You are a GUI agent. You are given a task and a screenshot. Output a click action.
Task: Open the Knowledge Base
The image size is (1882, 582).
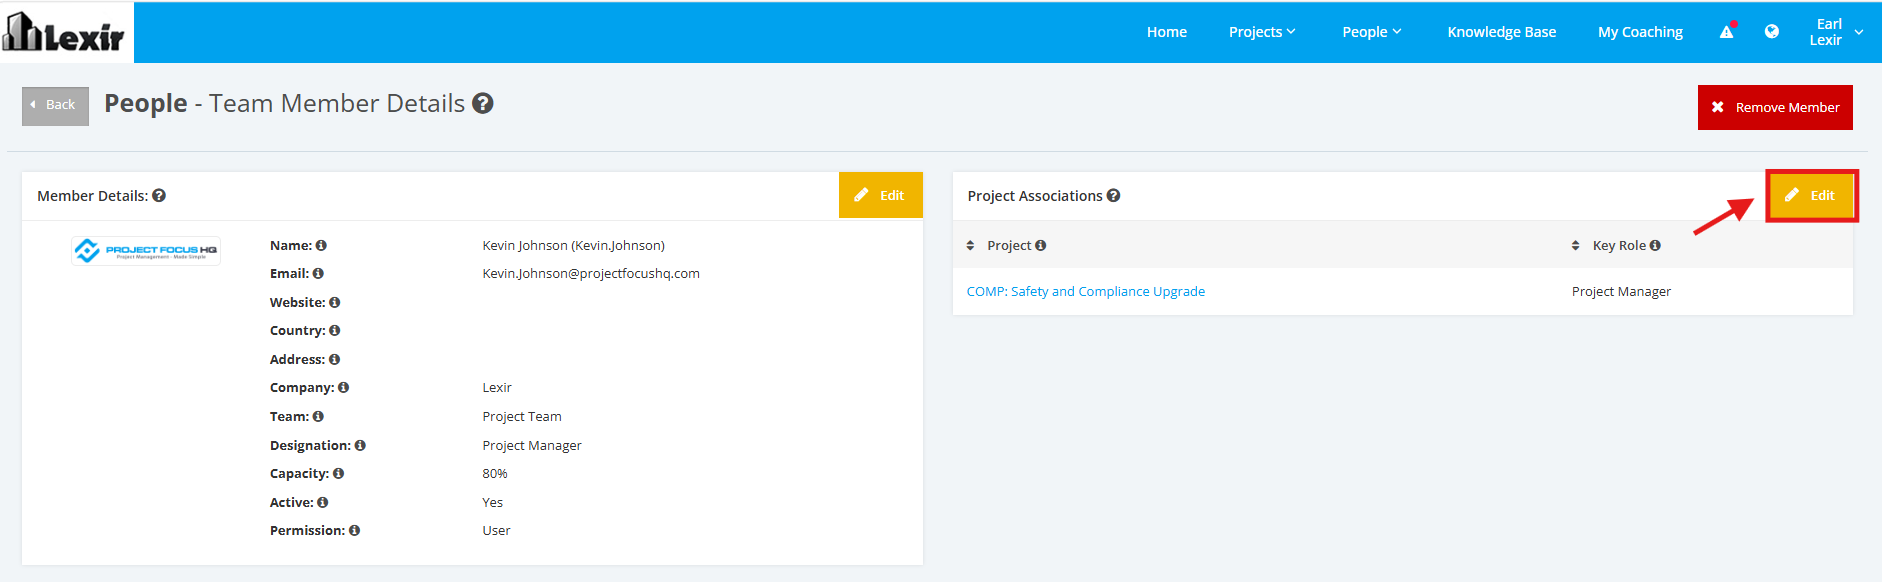pyautogui.click(x=1501, y=32)
